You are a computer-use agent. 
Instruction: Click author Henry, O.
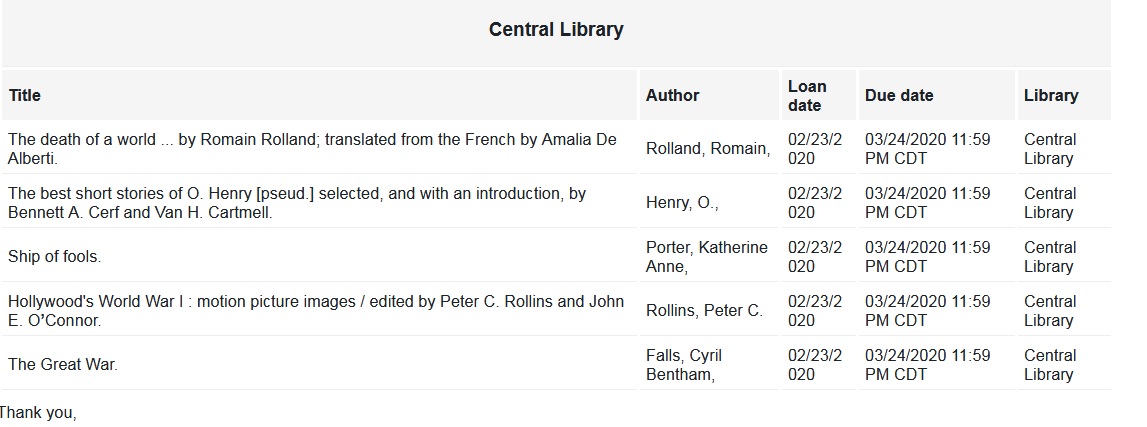point(682,203)
